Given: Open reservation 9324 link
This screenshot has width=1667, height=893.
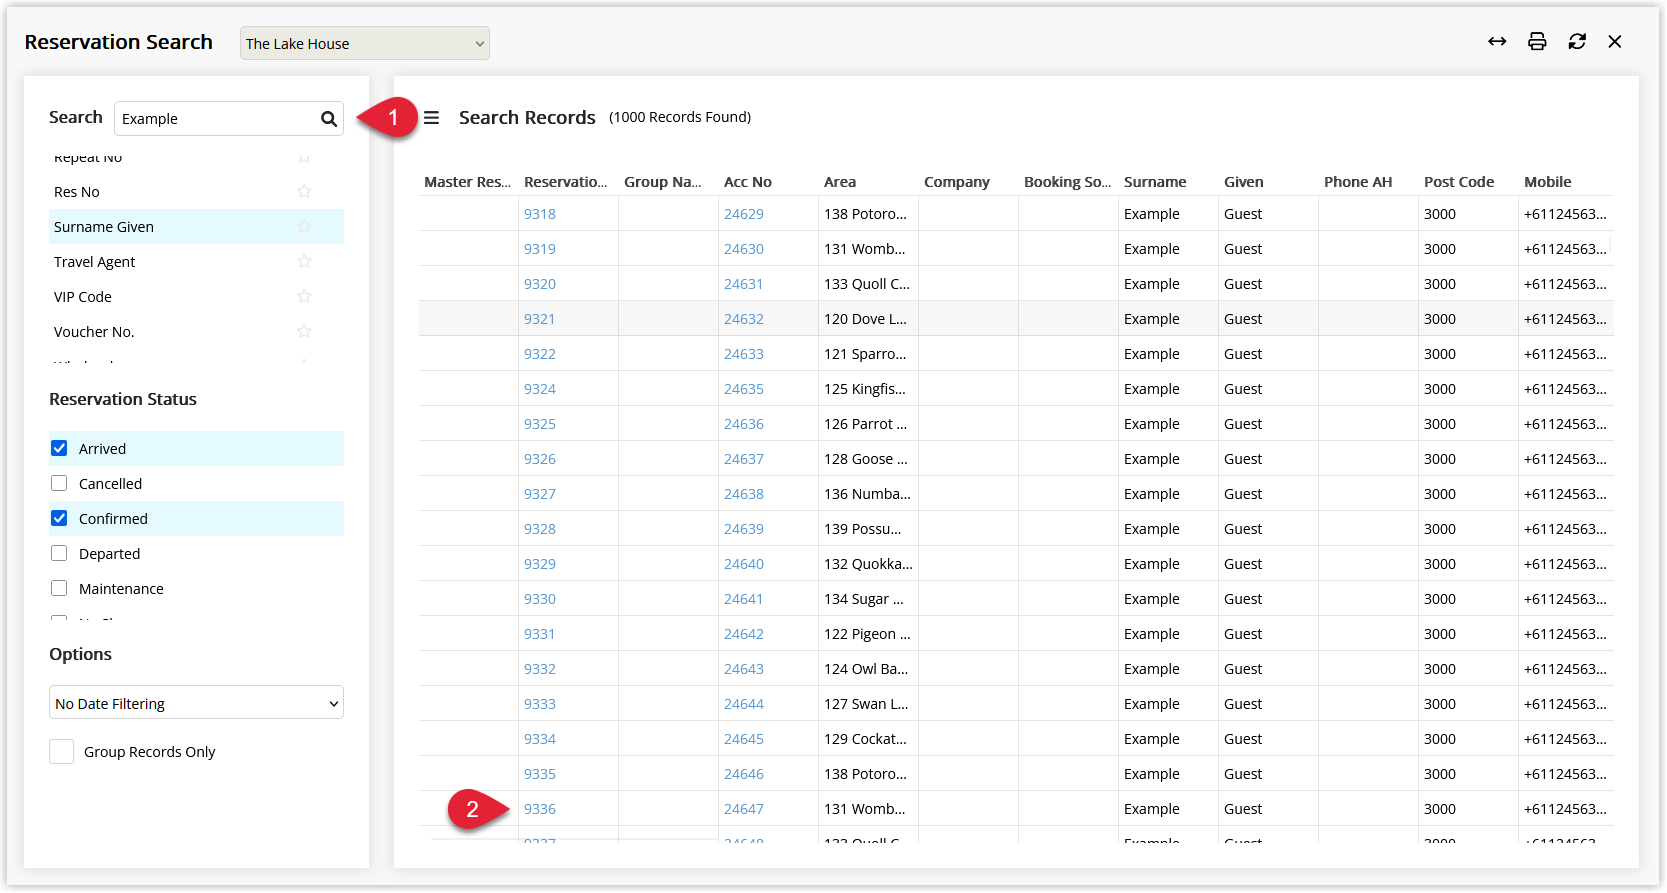Looking at the screenshot, I should 540,389.
